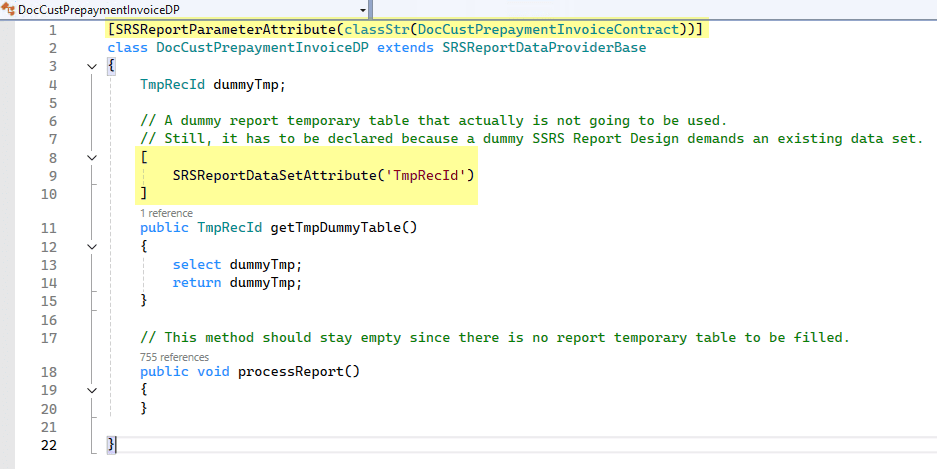Click line number 1 in the margin

click(53, 30)
